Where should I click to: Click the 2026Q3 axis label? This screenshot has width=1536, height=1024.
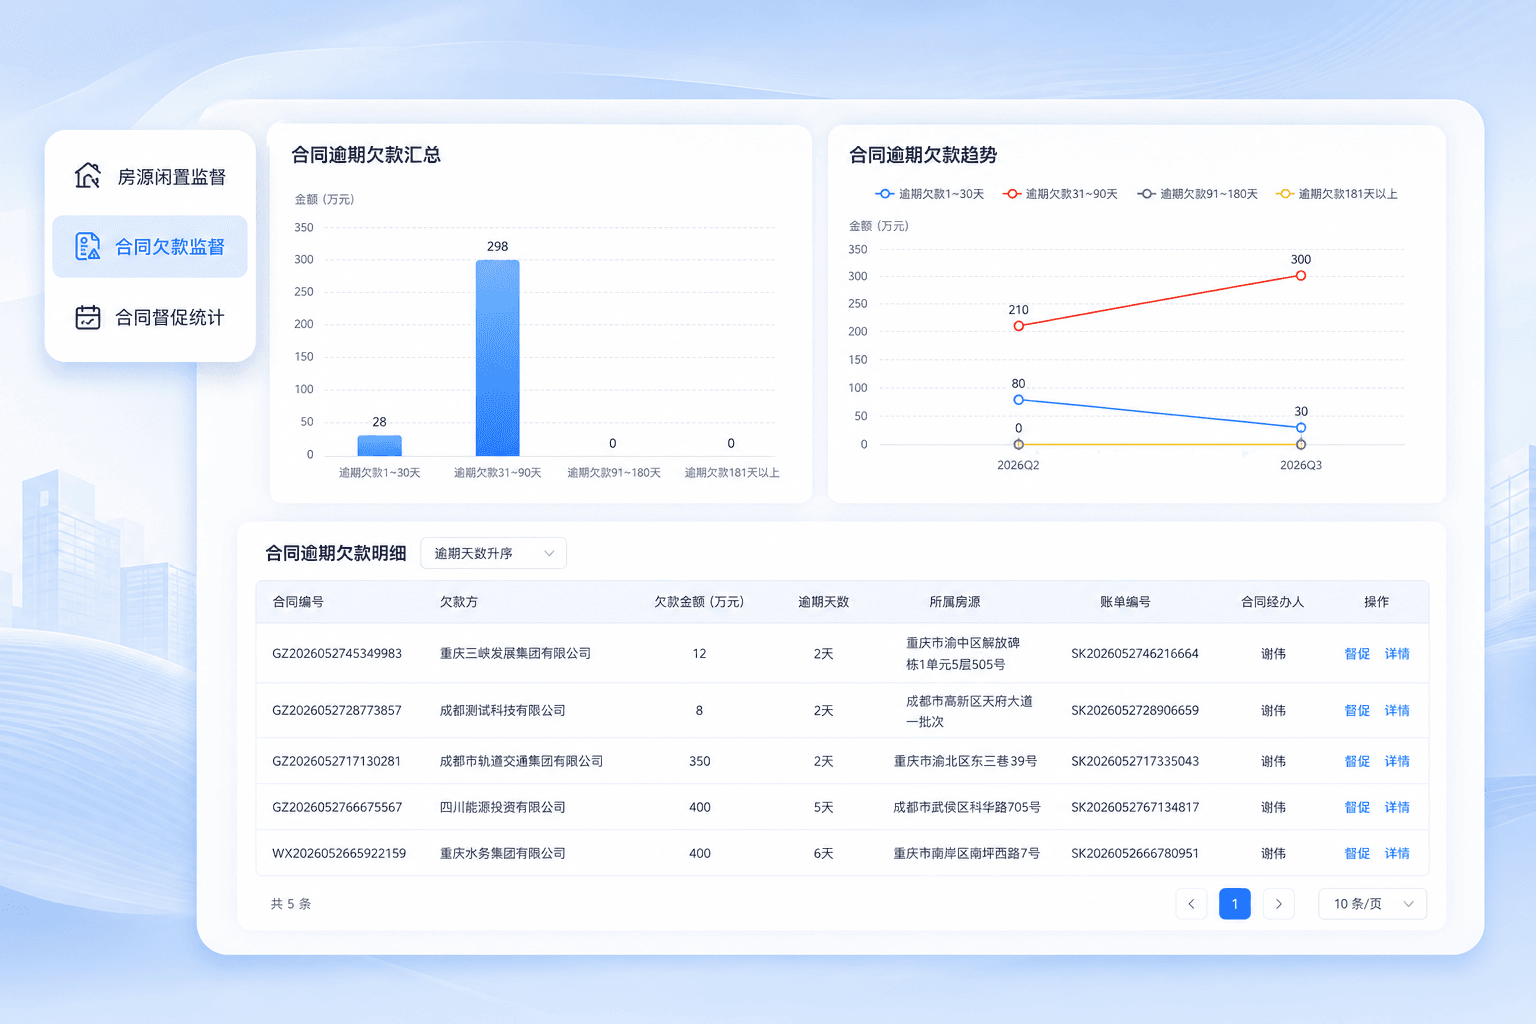point(1301,466)
